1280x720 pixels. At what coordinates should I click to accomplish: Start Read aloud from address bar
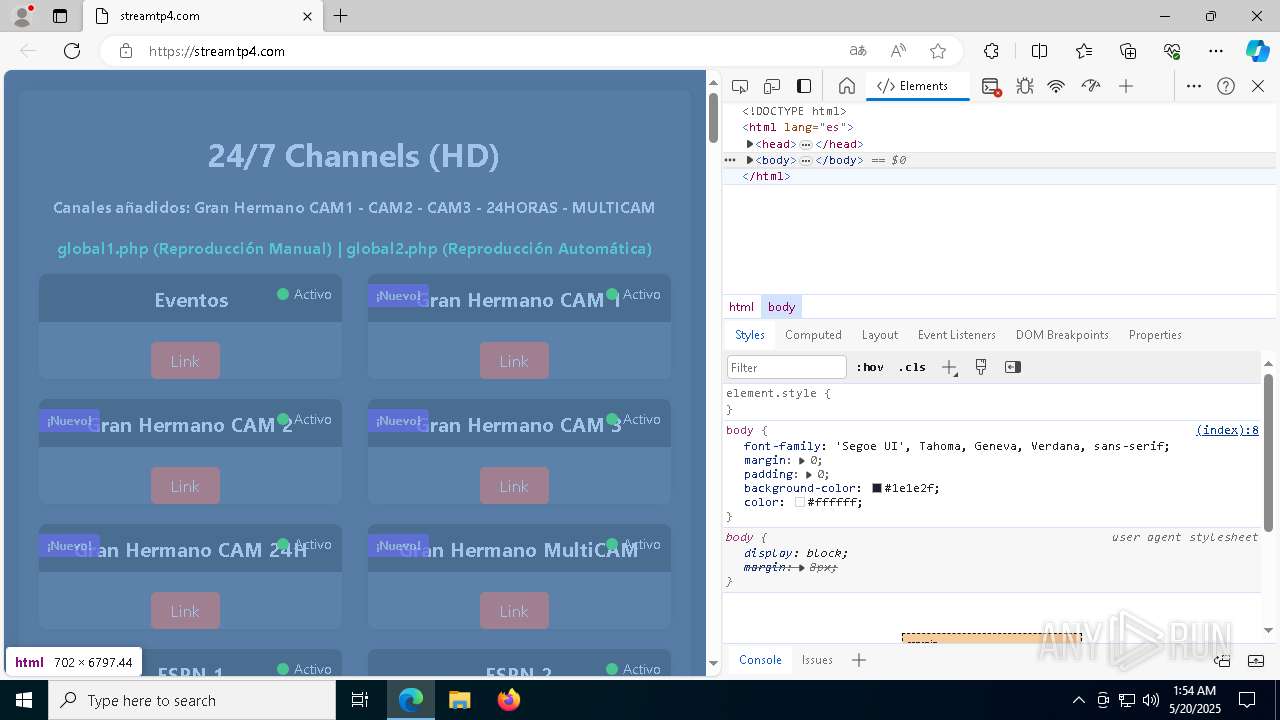point(898,51)
